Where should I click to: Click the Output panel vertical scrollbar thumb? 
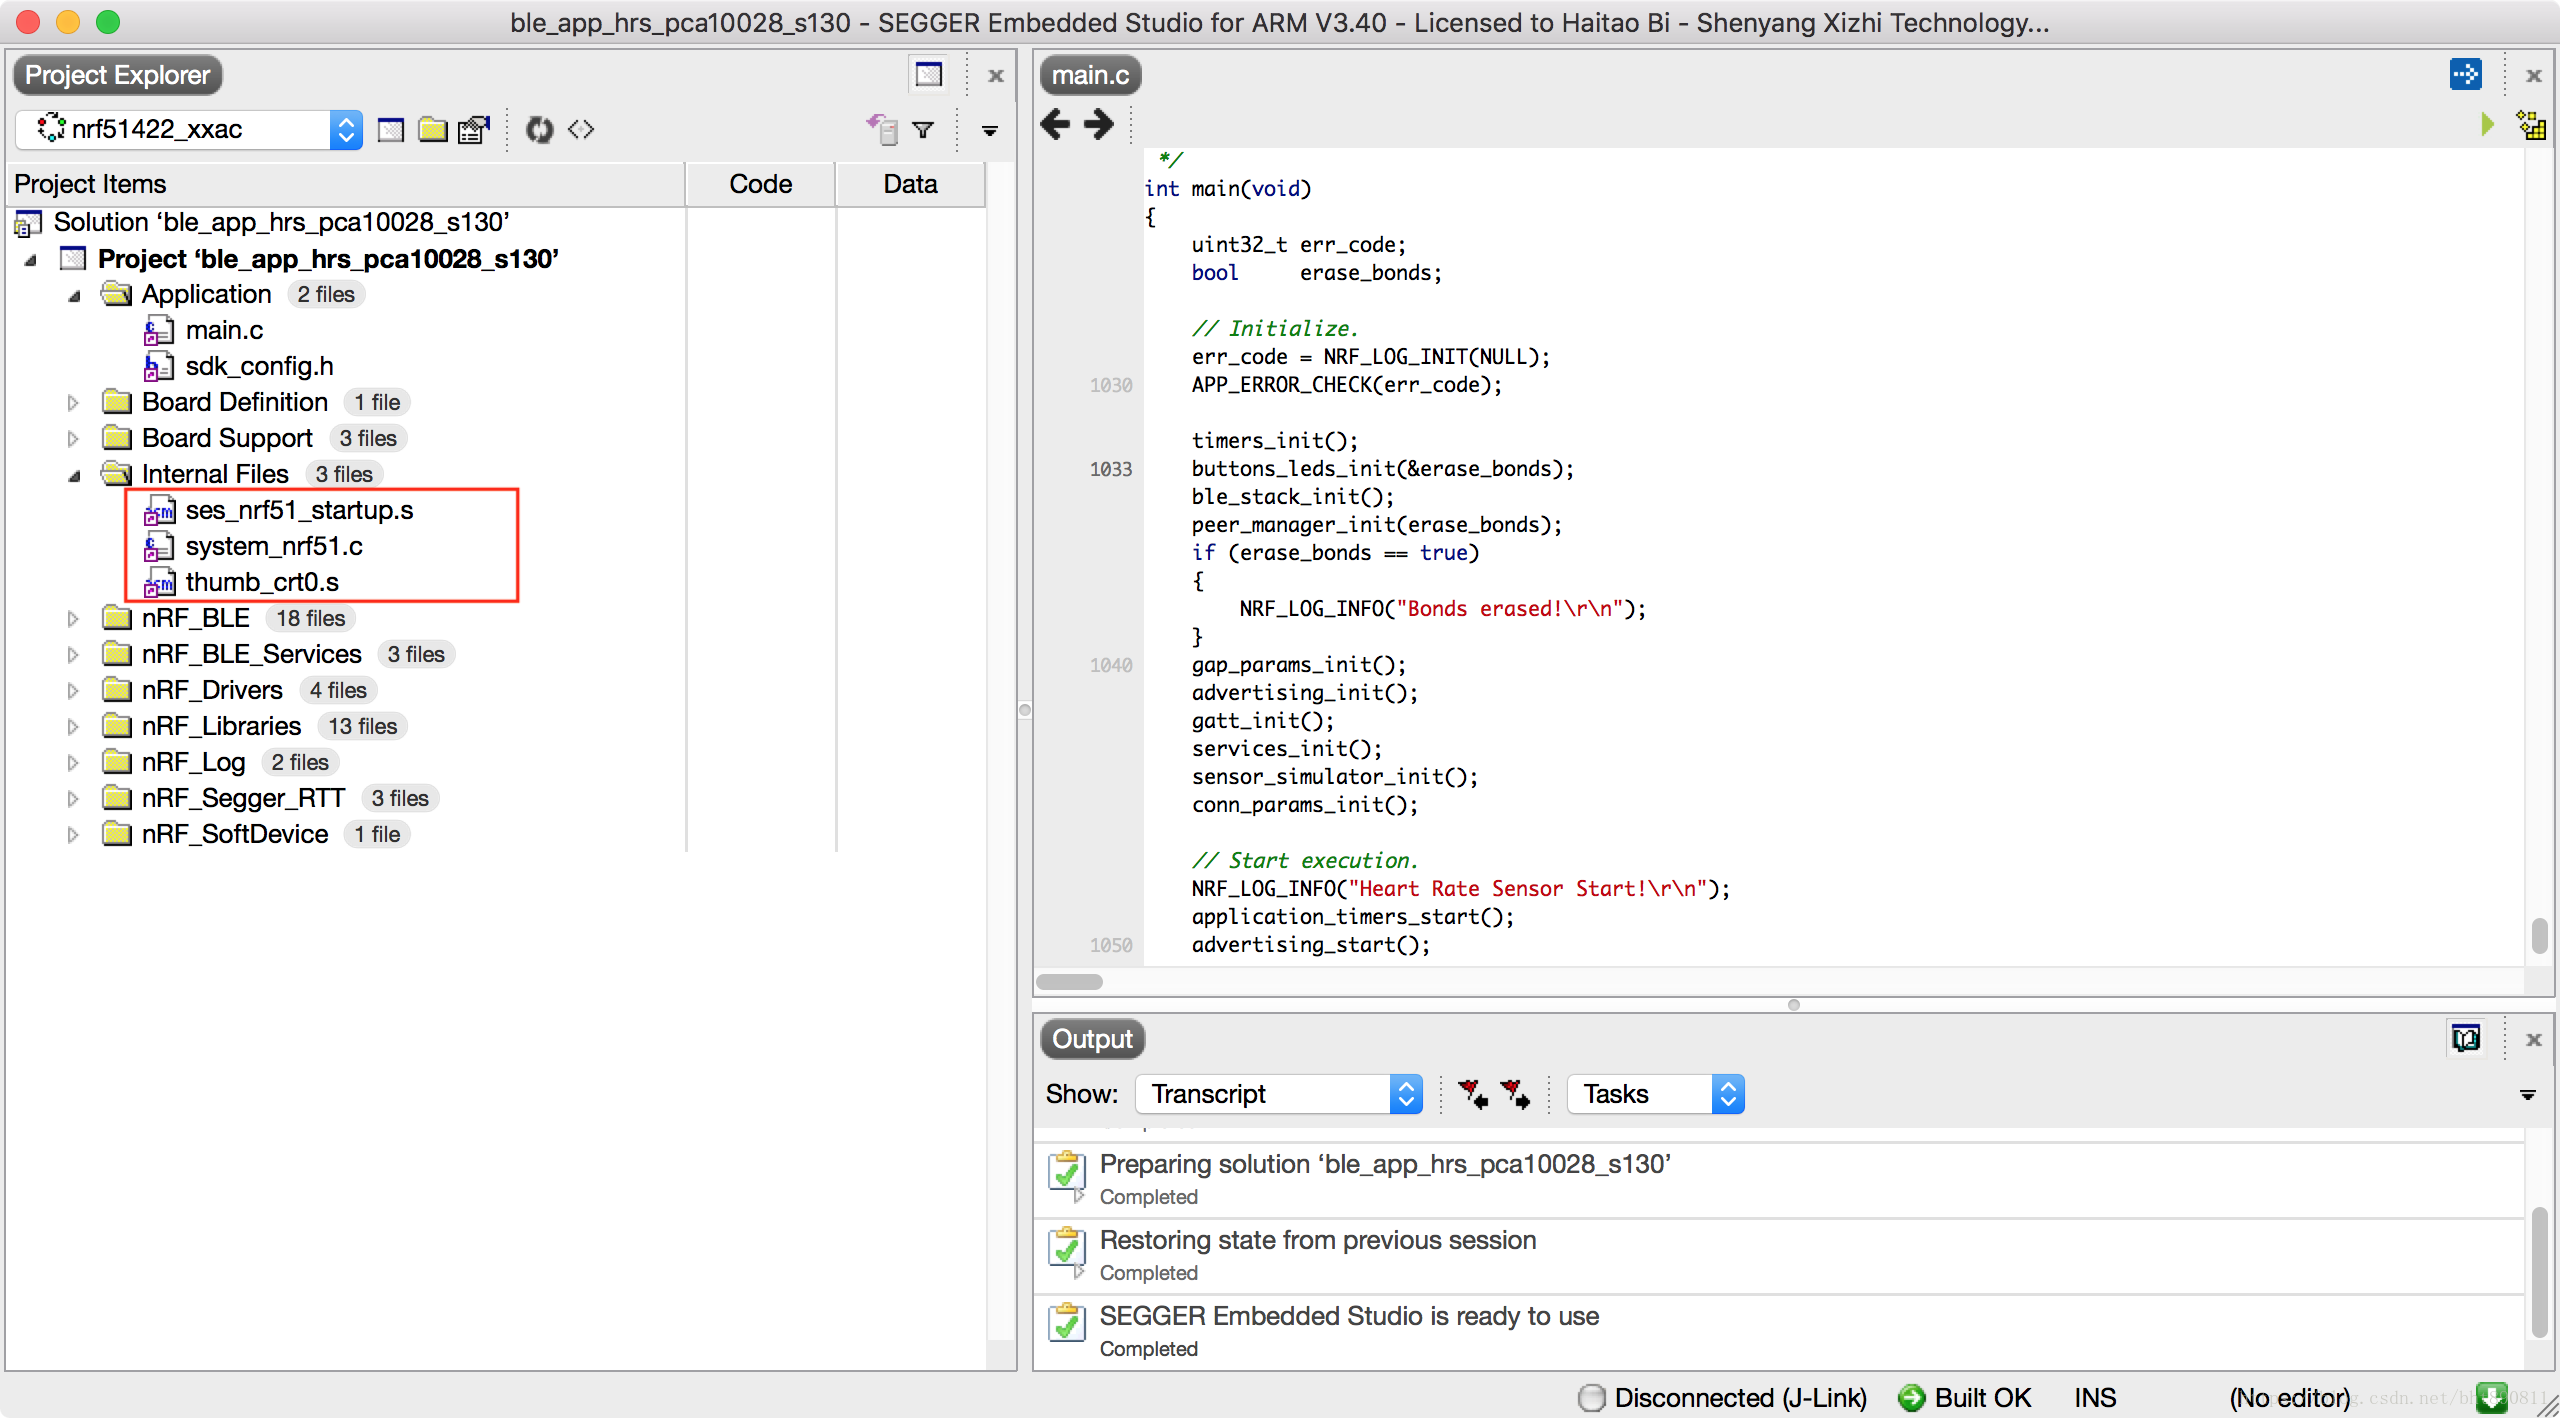pyautogui.click(x=2538, y=1272)
